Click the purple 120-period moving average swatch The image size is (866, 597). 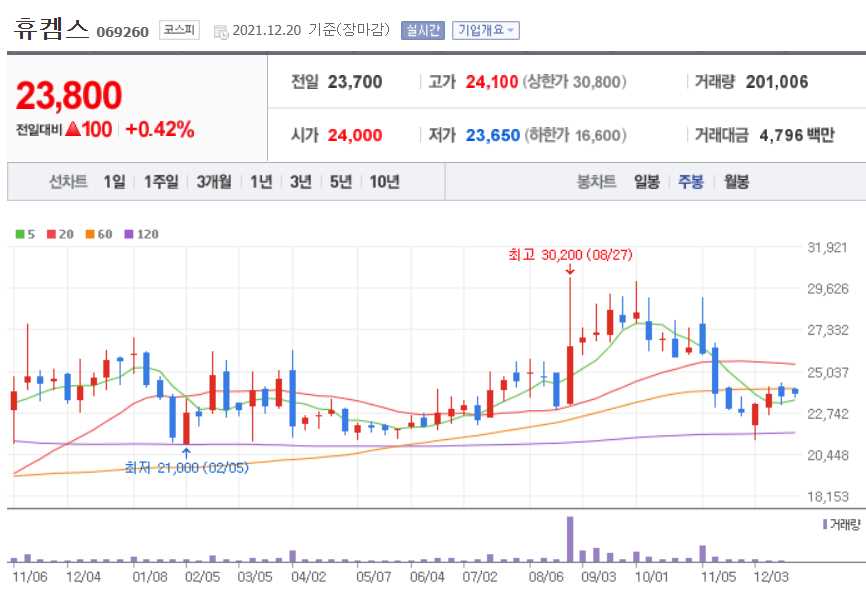[x=129, y=234]
